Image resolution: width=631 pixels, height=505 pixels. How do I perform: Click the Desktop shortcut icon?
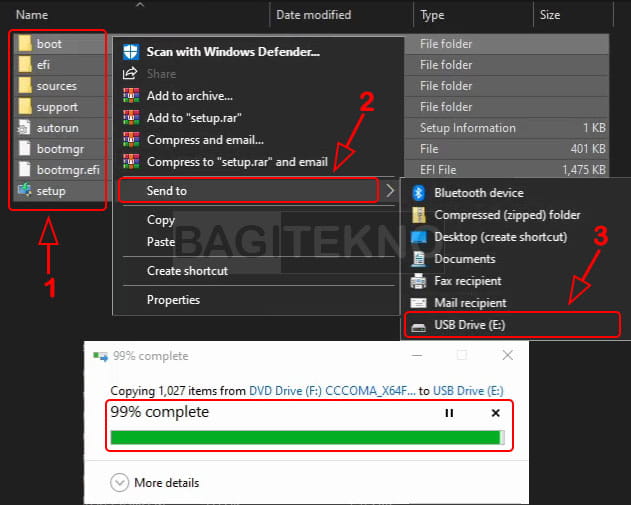tap(419, 237)
